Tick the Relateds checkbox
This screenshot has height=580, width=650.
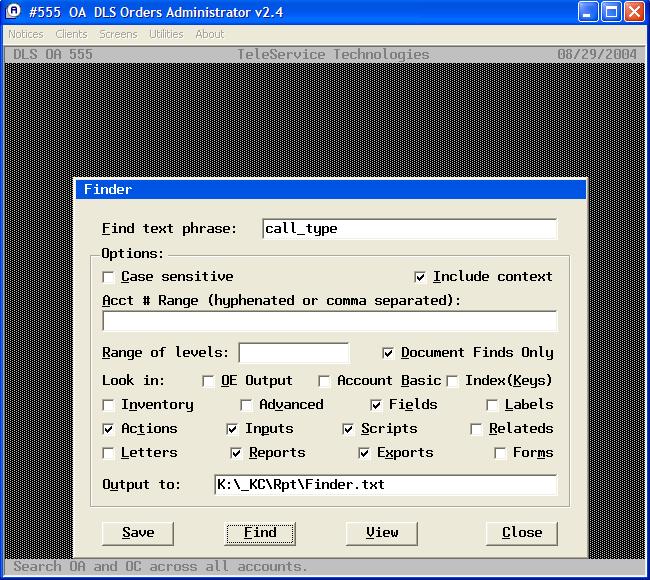pyautogui.click(x=476, y=429)
